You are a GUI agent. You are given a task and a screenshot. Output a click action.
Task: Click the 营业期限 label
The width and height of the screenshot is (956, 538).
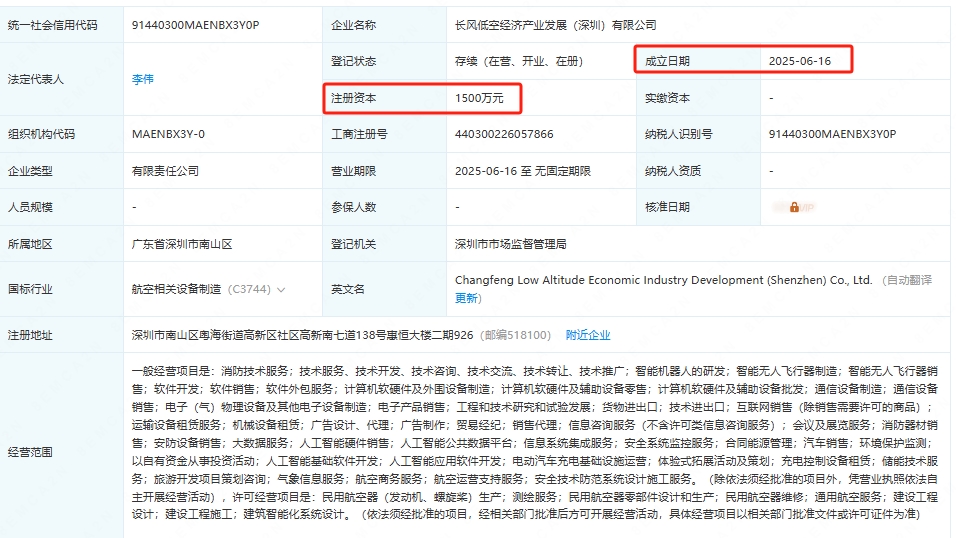click(x=353, y=171)
